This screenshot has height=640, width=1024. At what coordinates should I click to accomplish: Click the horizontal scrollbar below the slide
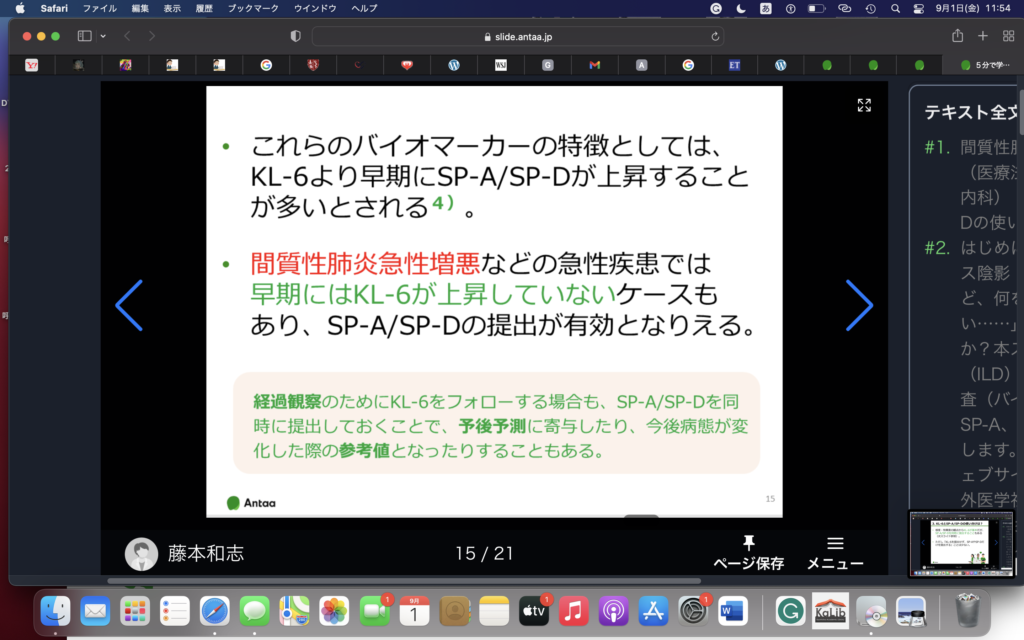(x=400, y=580)
